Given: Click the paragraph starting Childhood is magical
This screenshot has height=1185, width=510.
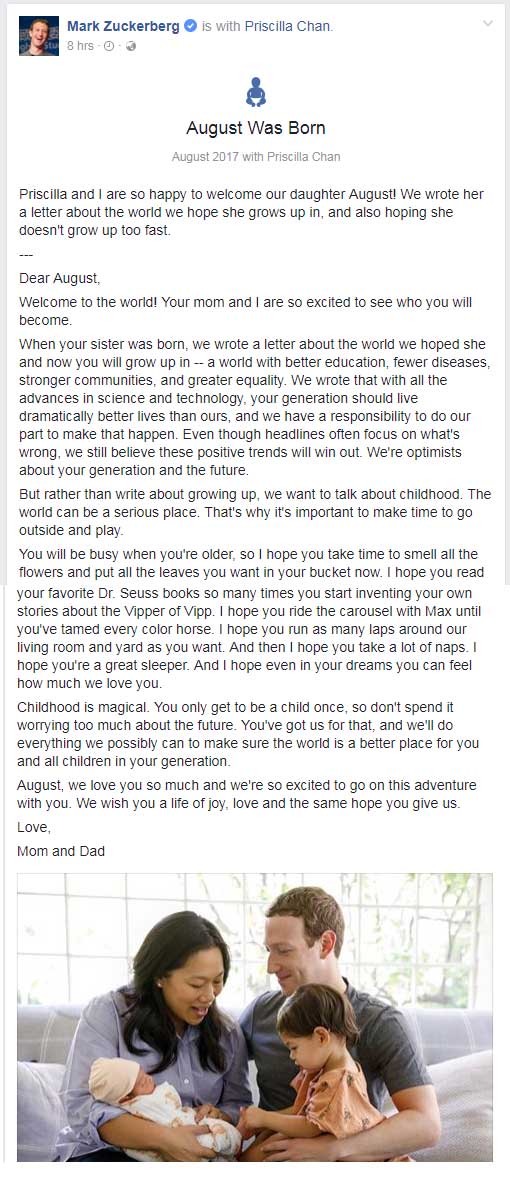Looking at the screenshot, I should [x=248, y=734].
